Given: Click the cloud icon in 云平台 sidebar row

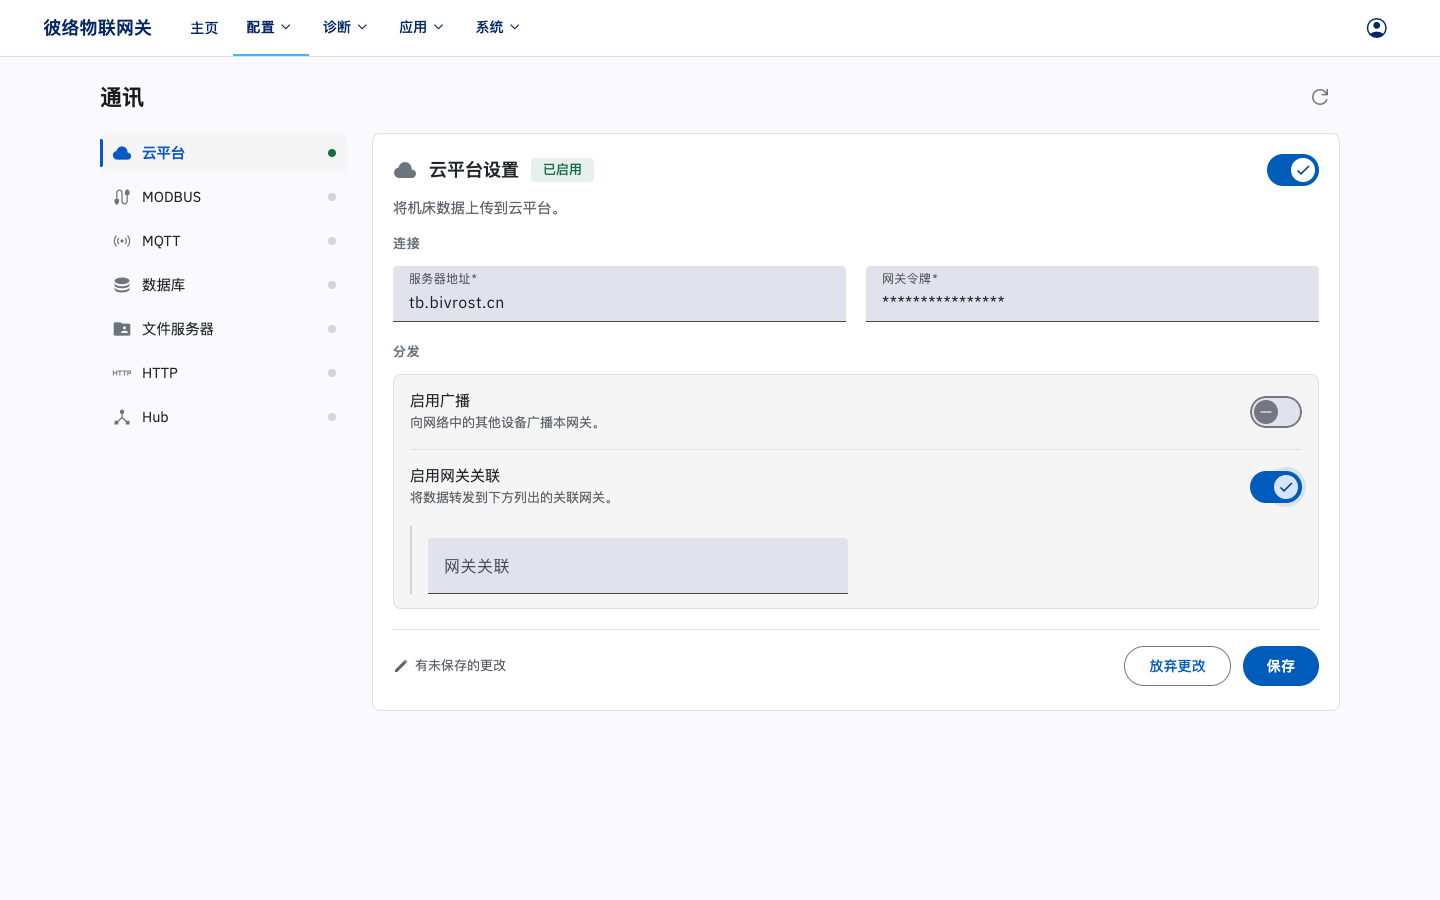Looking at the screenshot, I should [x=122, y=153].
